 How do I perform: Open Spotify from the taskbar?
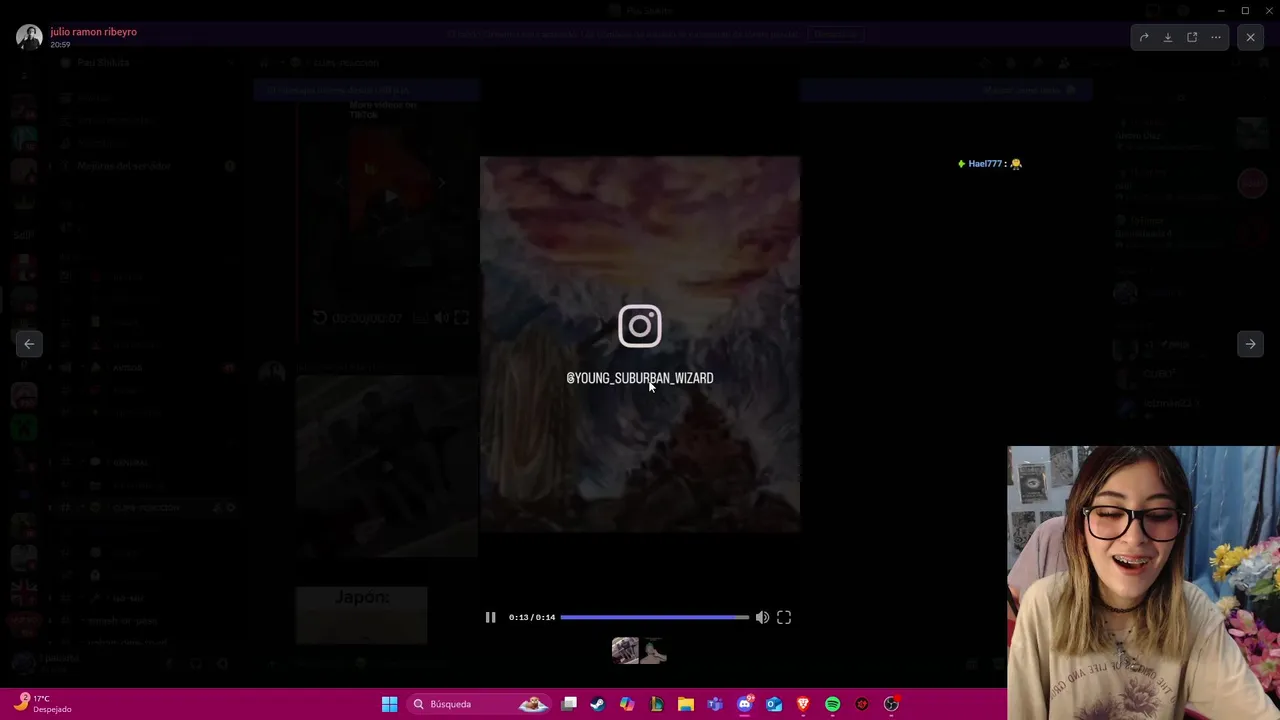tap(832, 704)
